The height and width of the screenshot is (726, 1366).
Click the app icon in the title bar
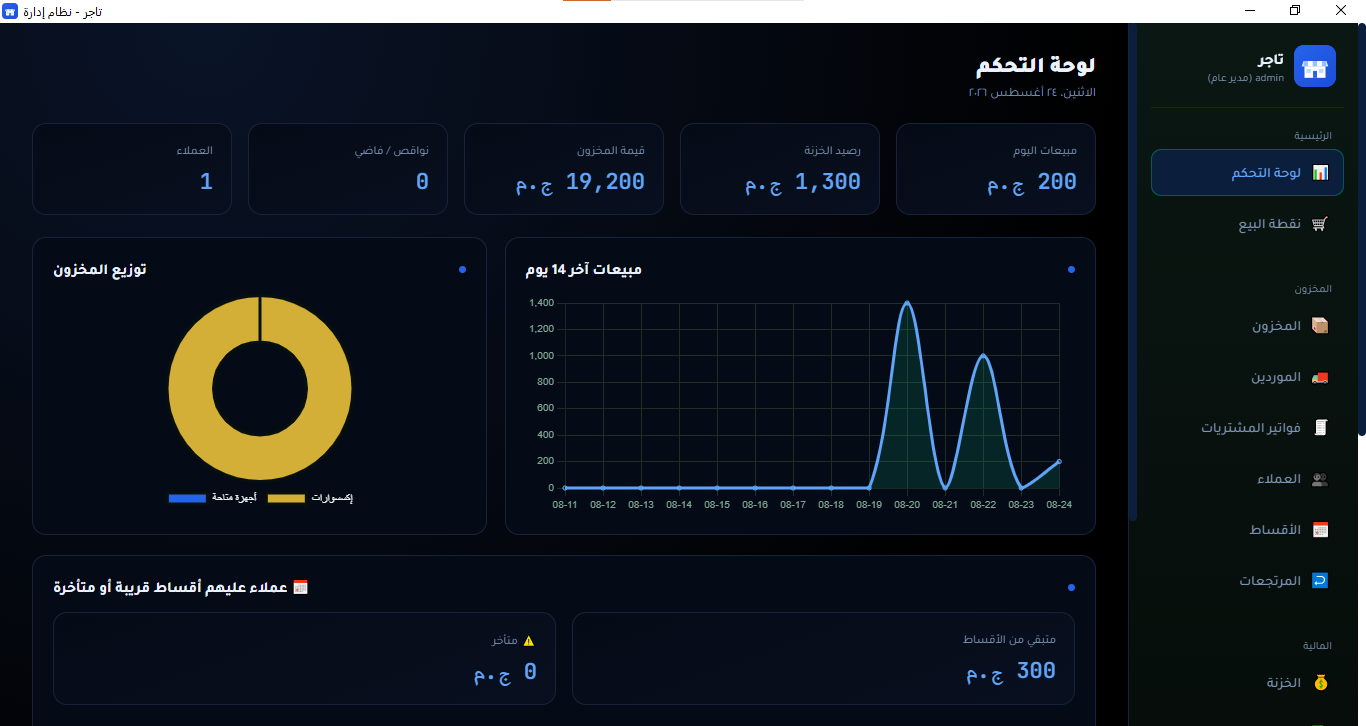tap(11, 11)
